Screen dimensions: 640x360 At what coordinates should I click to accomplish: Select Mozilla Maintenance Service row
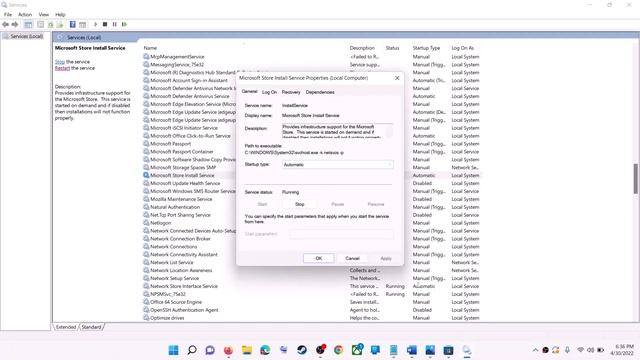pos(181,199)
